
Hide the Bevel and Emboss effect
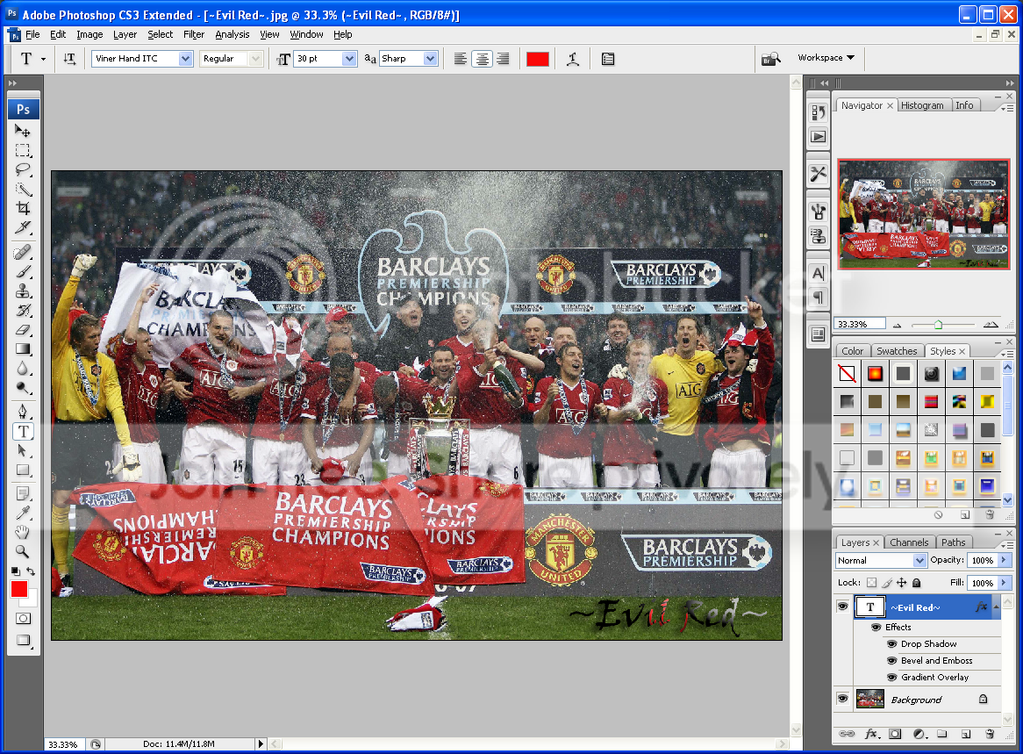pyautogui.click(x=892, y=661)
